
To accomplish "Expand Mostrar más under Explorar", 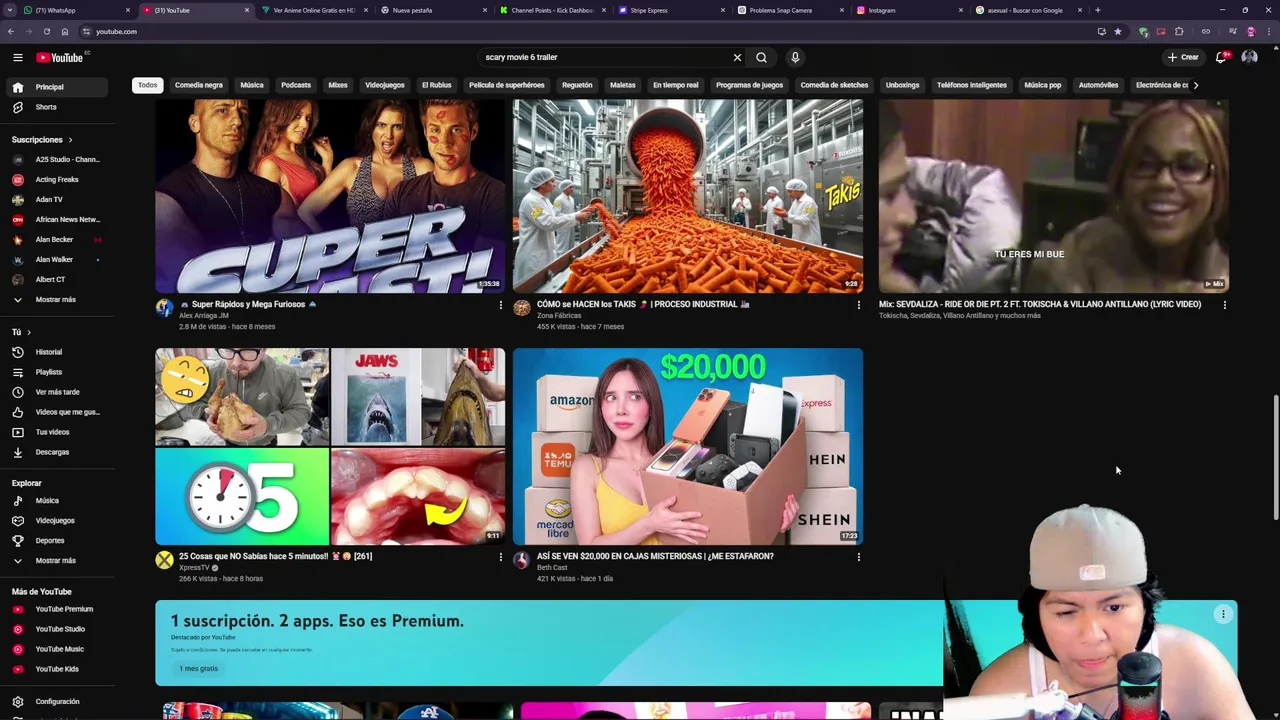I will pos(55,560).
